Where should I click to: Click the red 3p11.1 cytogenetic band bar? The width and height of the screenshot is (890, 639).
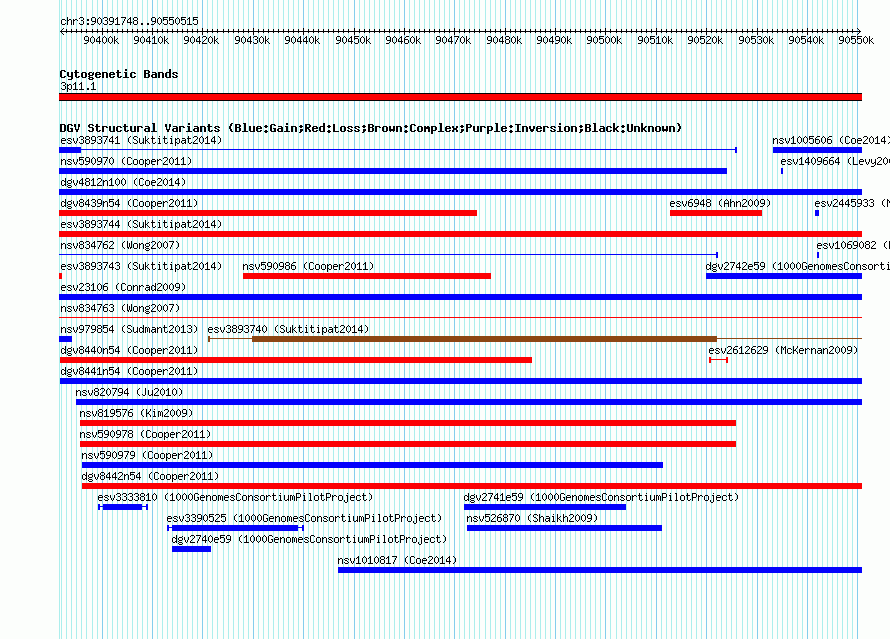pos(460,97)
